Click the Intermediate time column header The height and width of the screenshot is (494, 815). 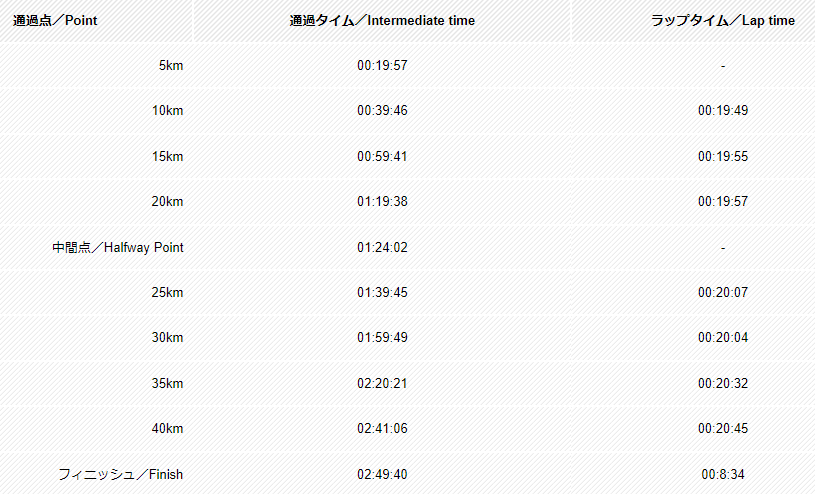pyautogui.click(x=382, y=21)
